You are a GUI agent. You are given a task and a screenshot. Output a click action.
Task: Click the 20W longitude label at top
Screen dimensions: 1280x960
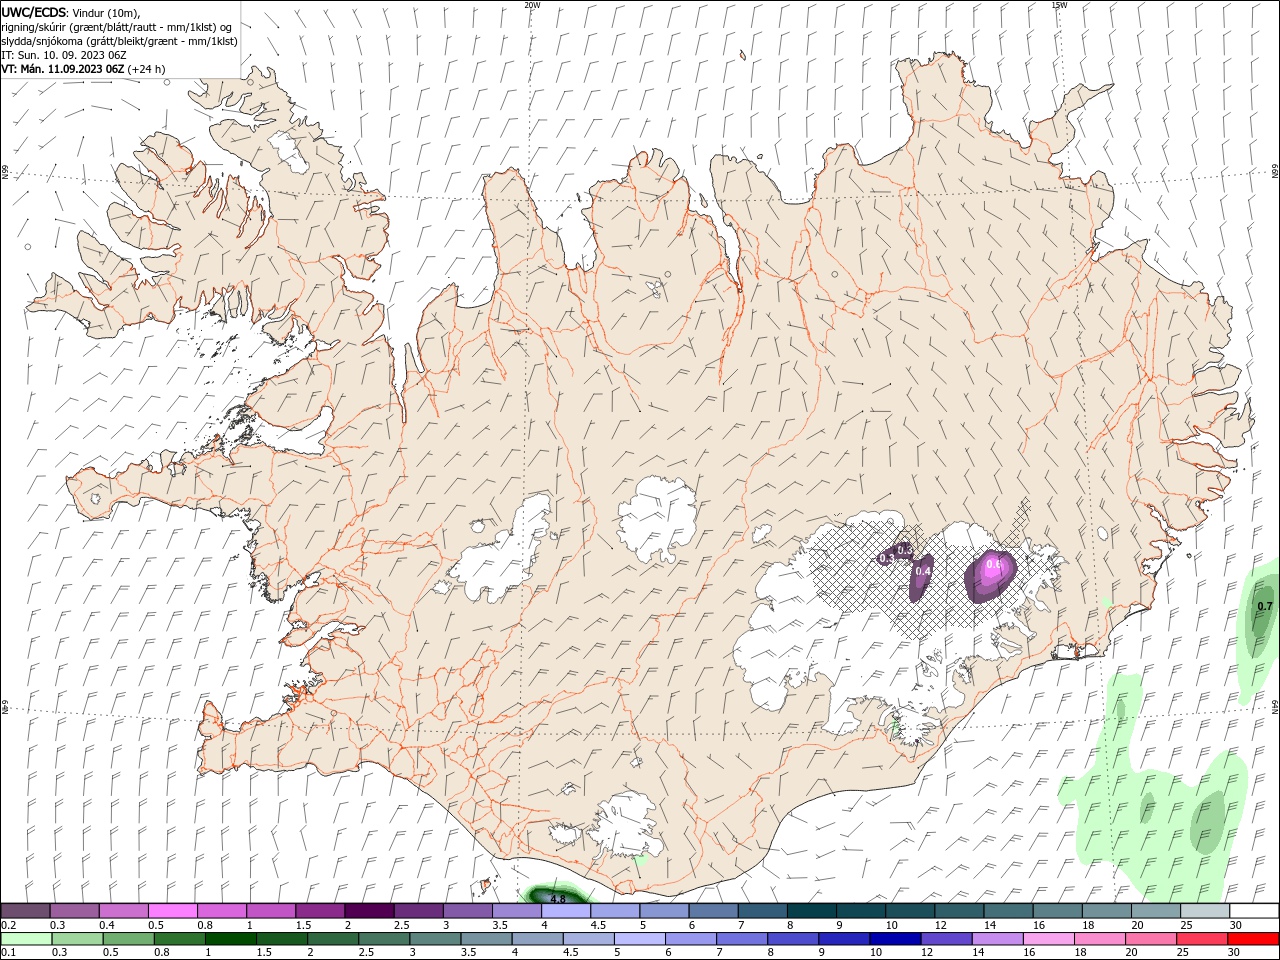(532, 5)
